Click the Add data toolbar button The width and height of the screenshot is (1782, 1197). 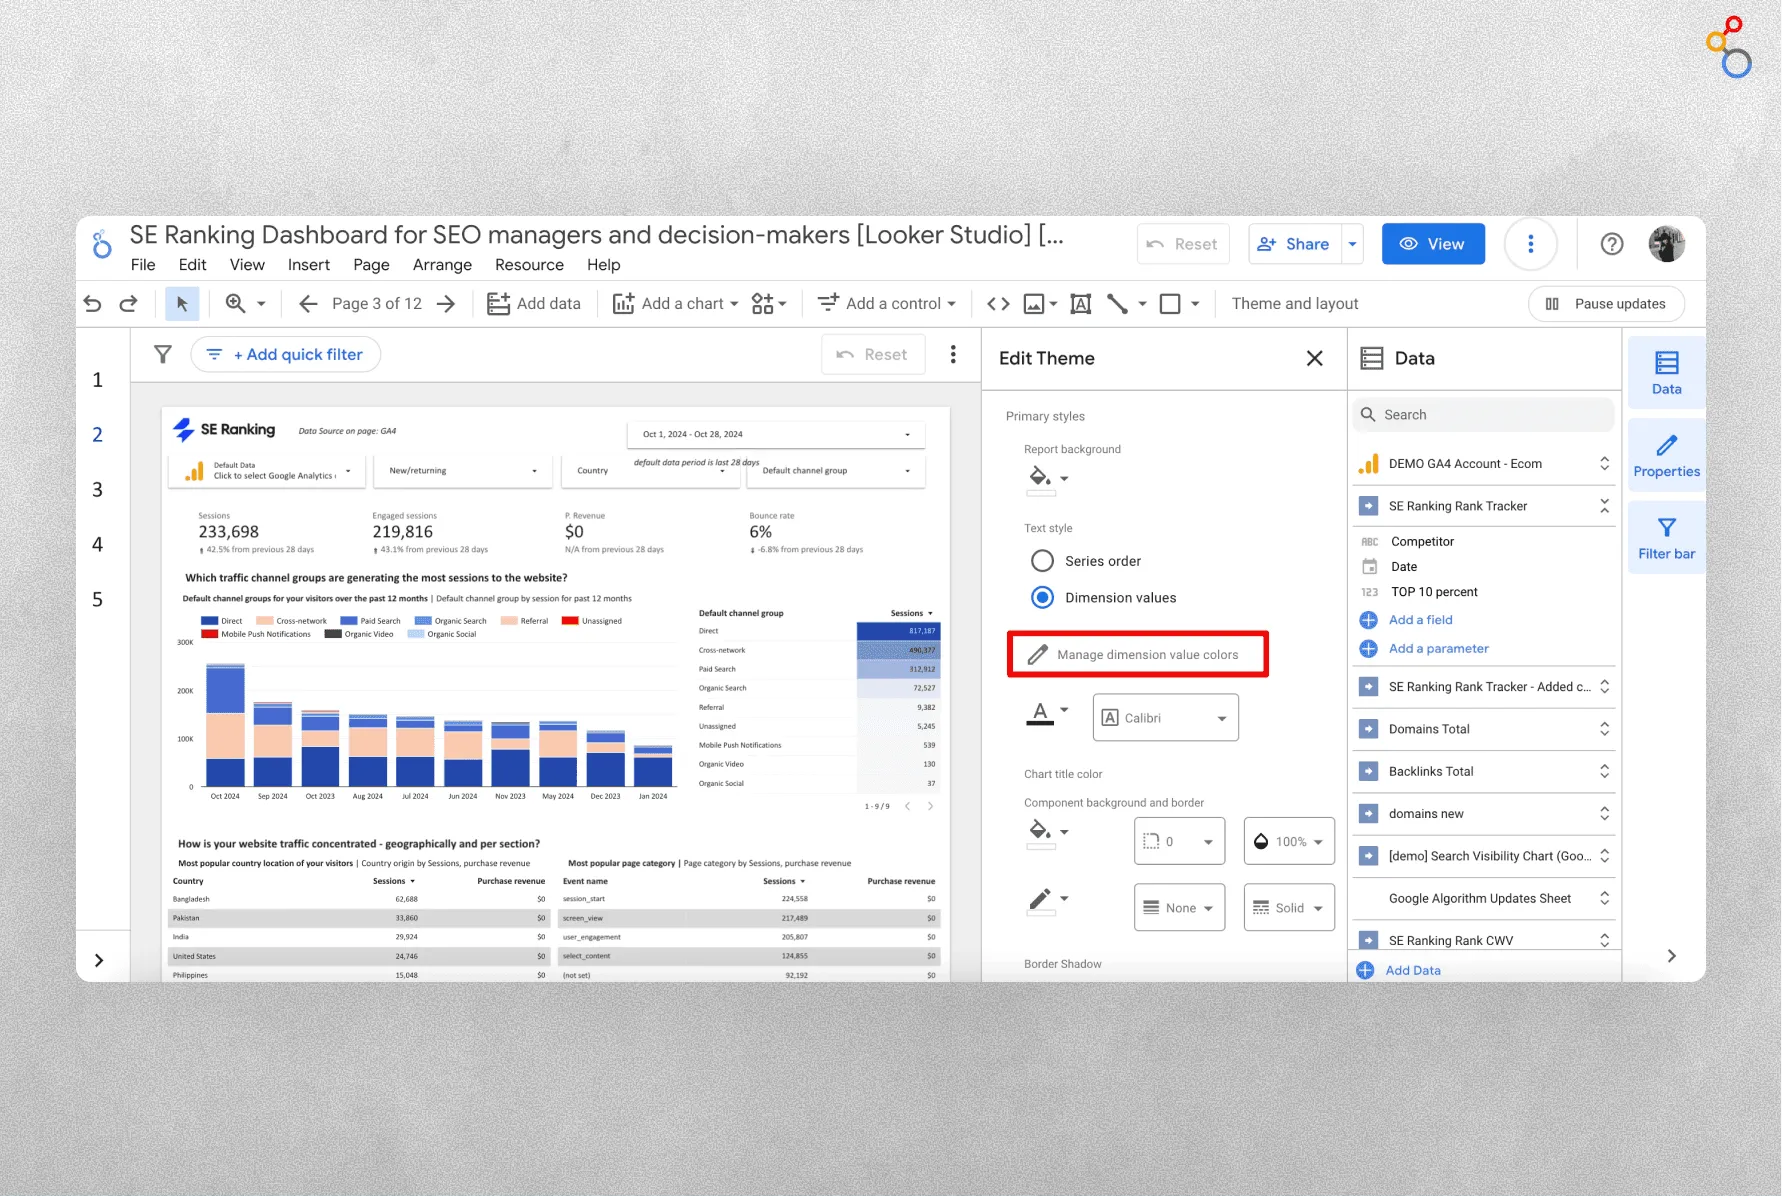click(534, 304)
